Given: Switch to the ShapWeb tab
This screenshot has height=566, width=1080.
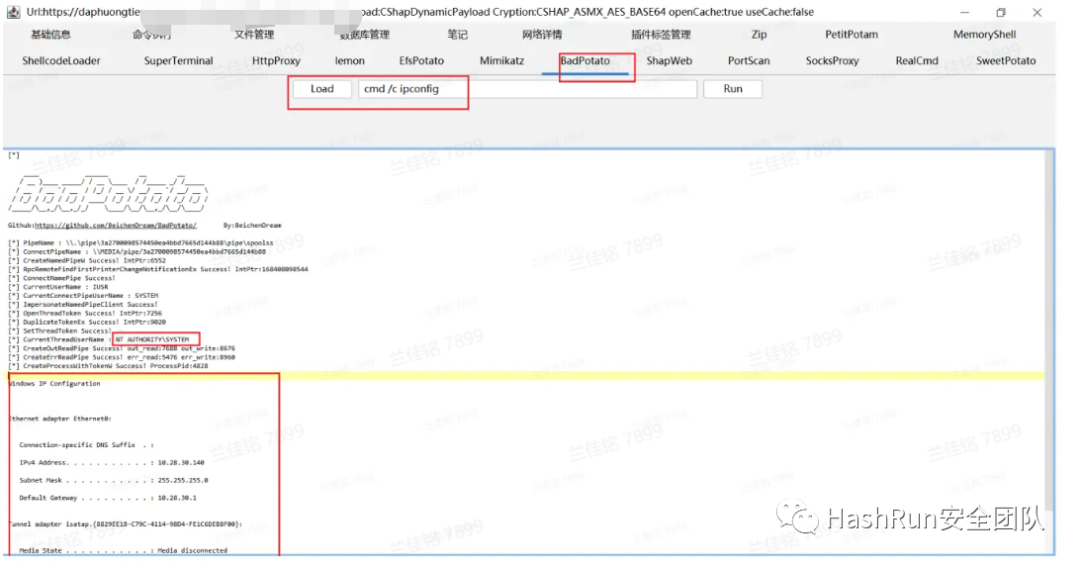Looking at the screenshot, I should tap(669, 61).
